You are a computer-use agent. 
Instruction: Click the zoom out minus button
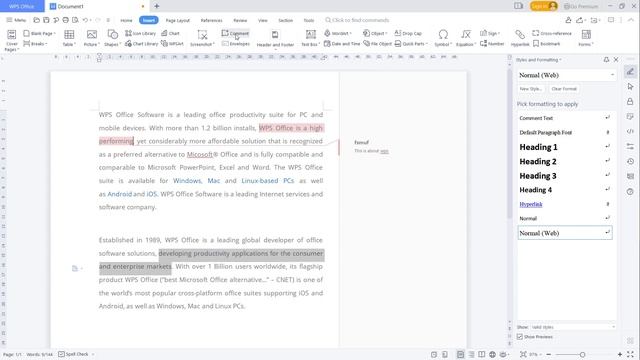point(549,354)
